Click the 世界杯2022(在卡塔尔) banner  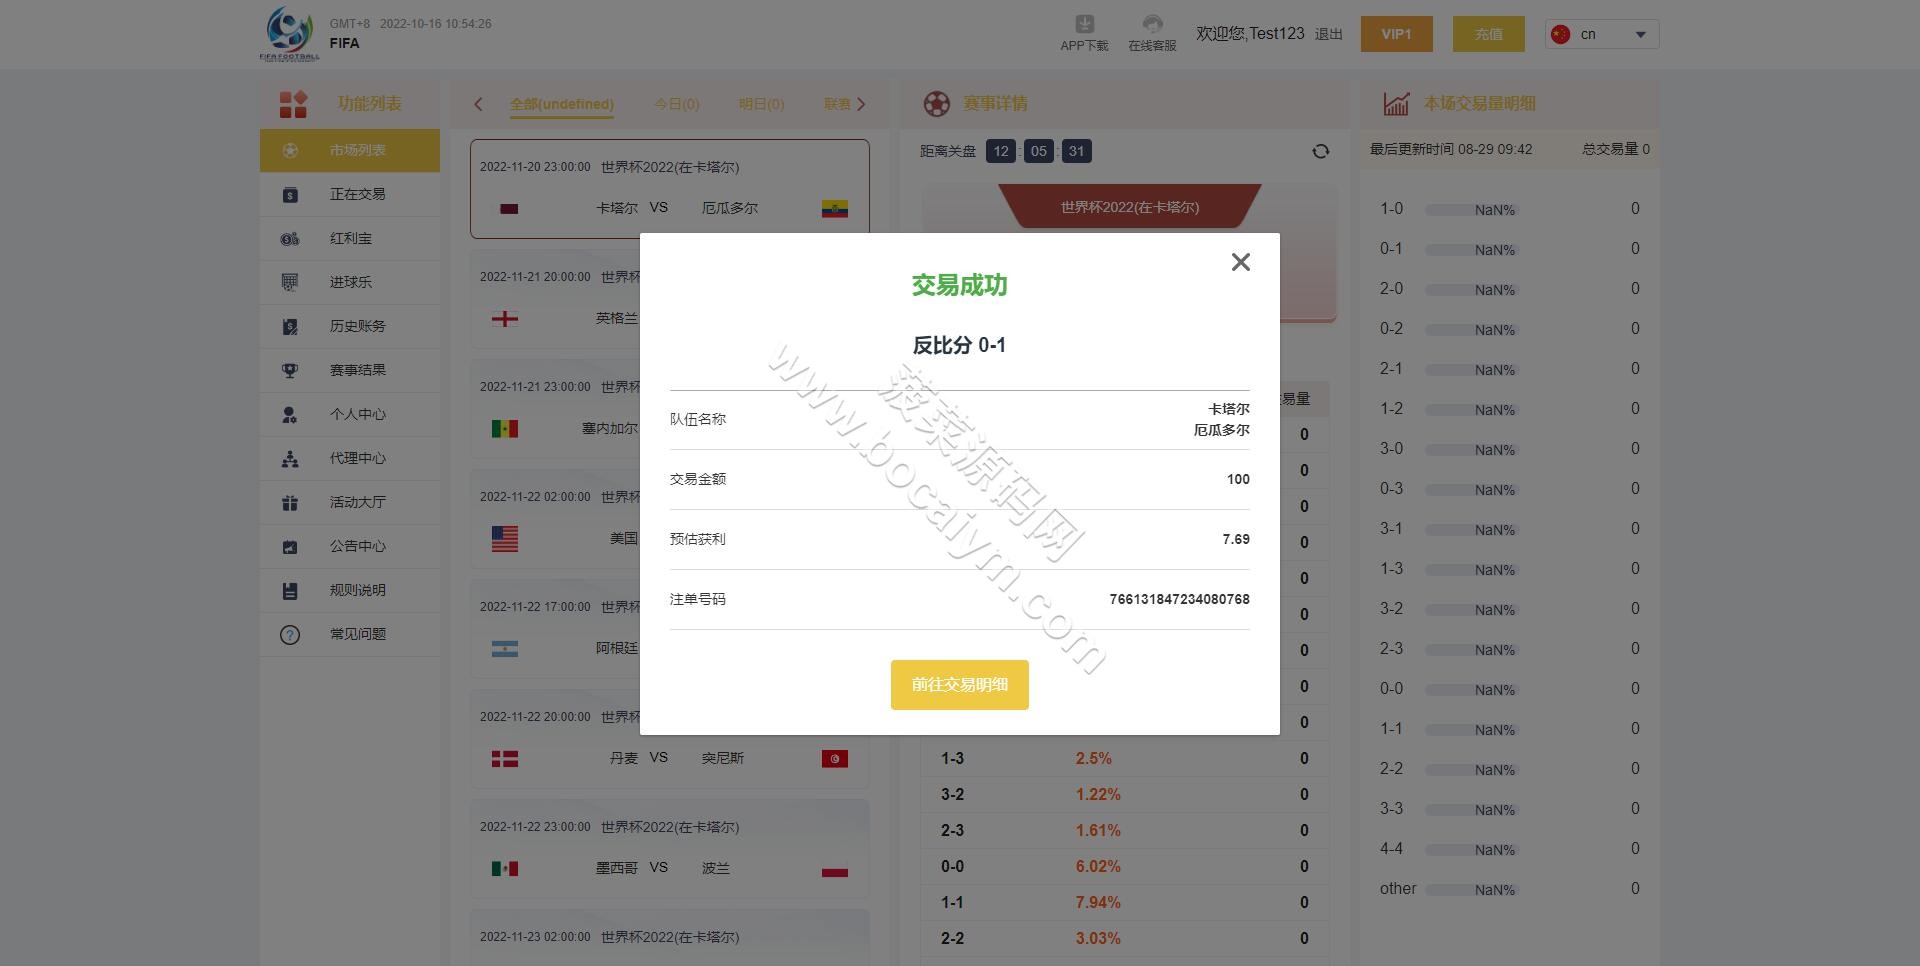[x=1130, y=206]
